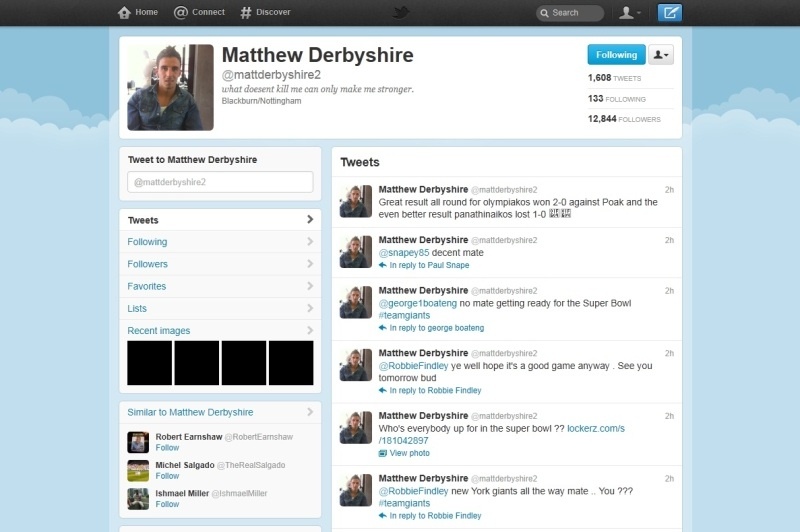Click the #teamgiants hashtag in Super Bowl tweet
Screen dimensions: 800x532
(x=404, y=315)
